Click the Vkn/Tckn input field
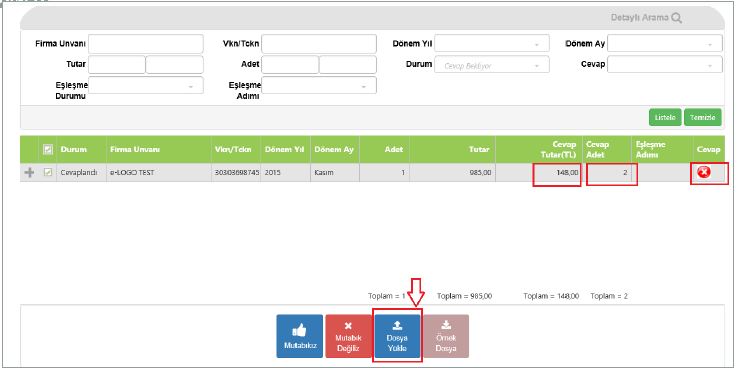 click(319, 43)
